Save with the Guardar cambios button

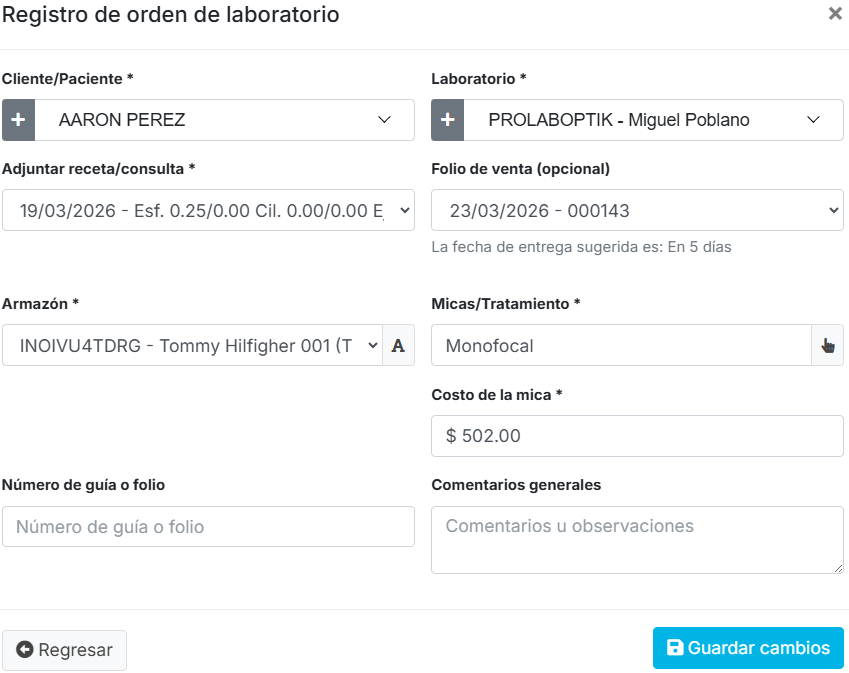point(748,648)
